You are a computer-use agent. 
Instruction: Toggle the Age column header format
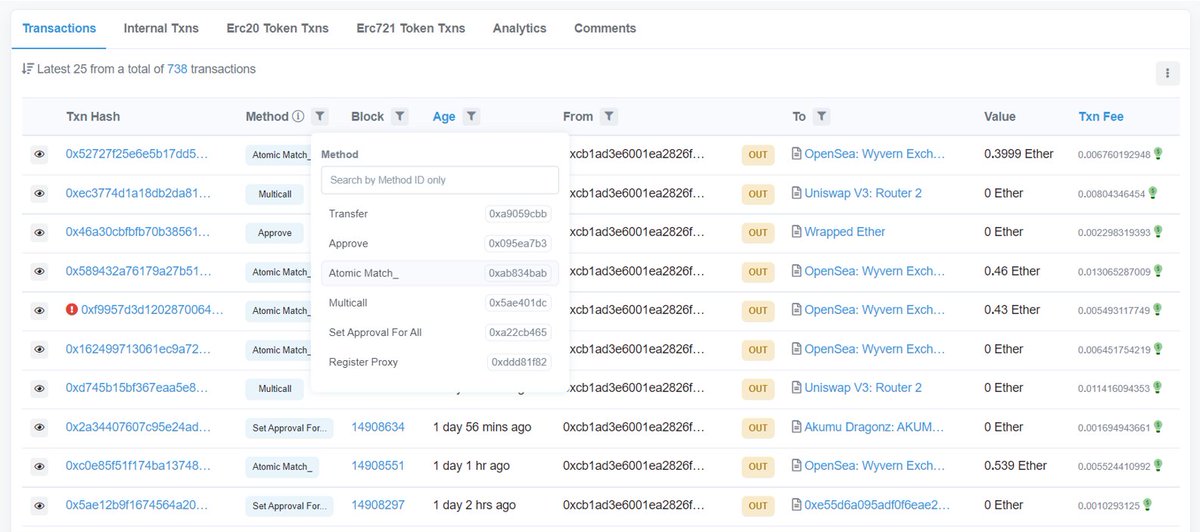(444, 117)
